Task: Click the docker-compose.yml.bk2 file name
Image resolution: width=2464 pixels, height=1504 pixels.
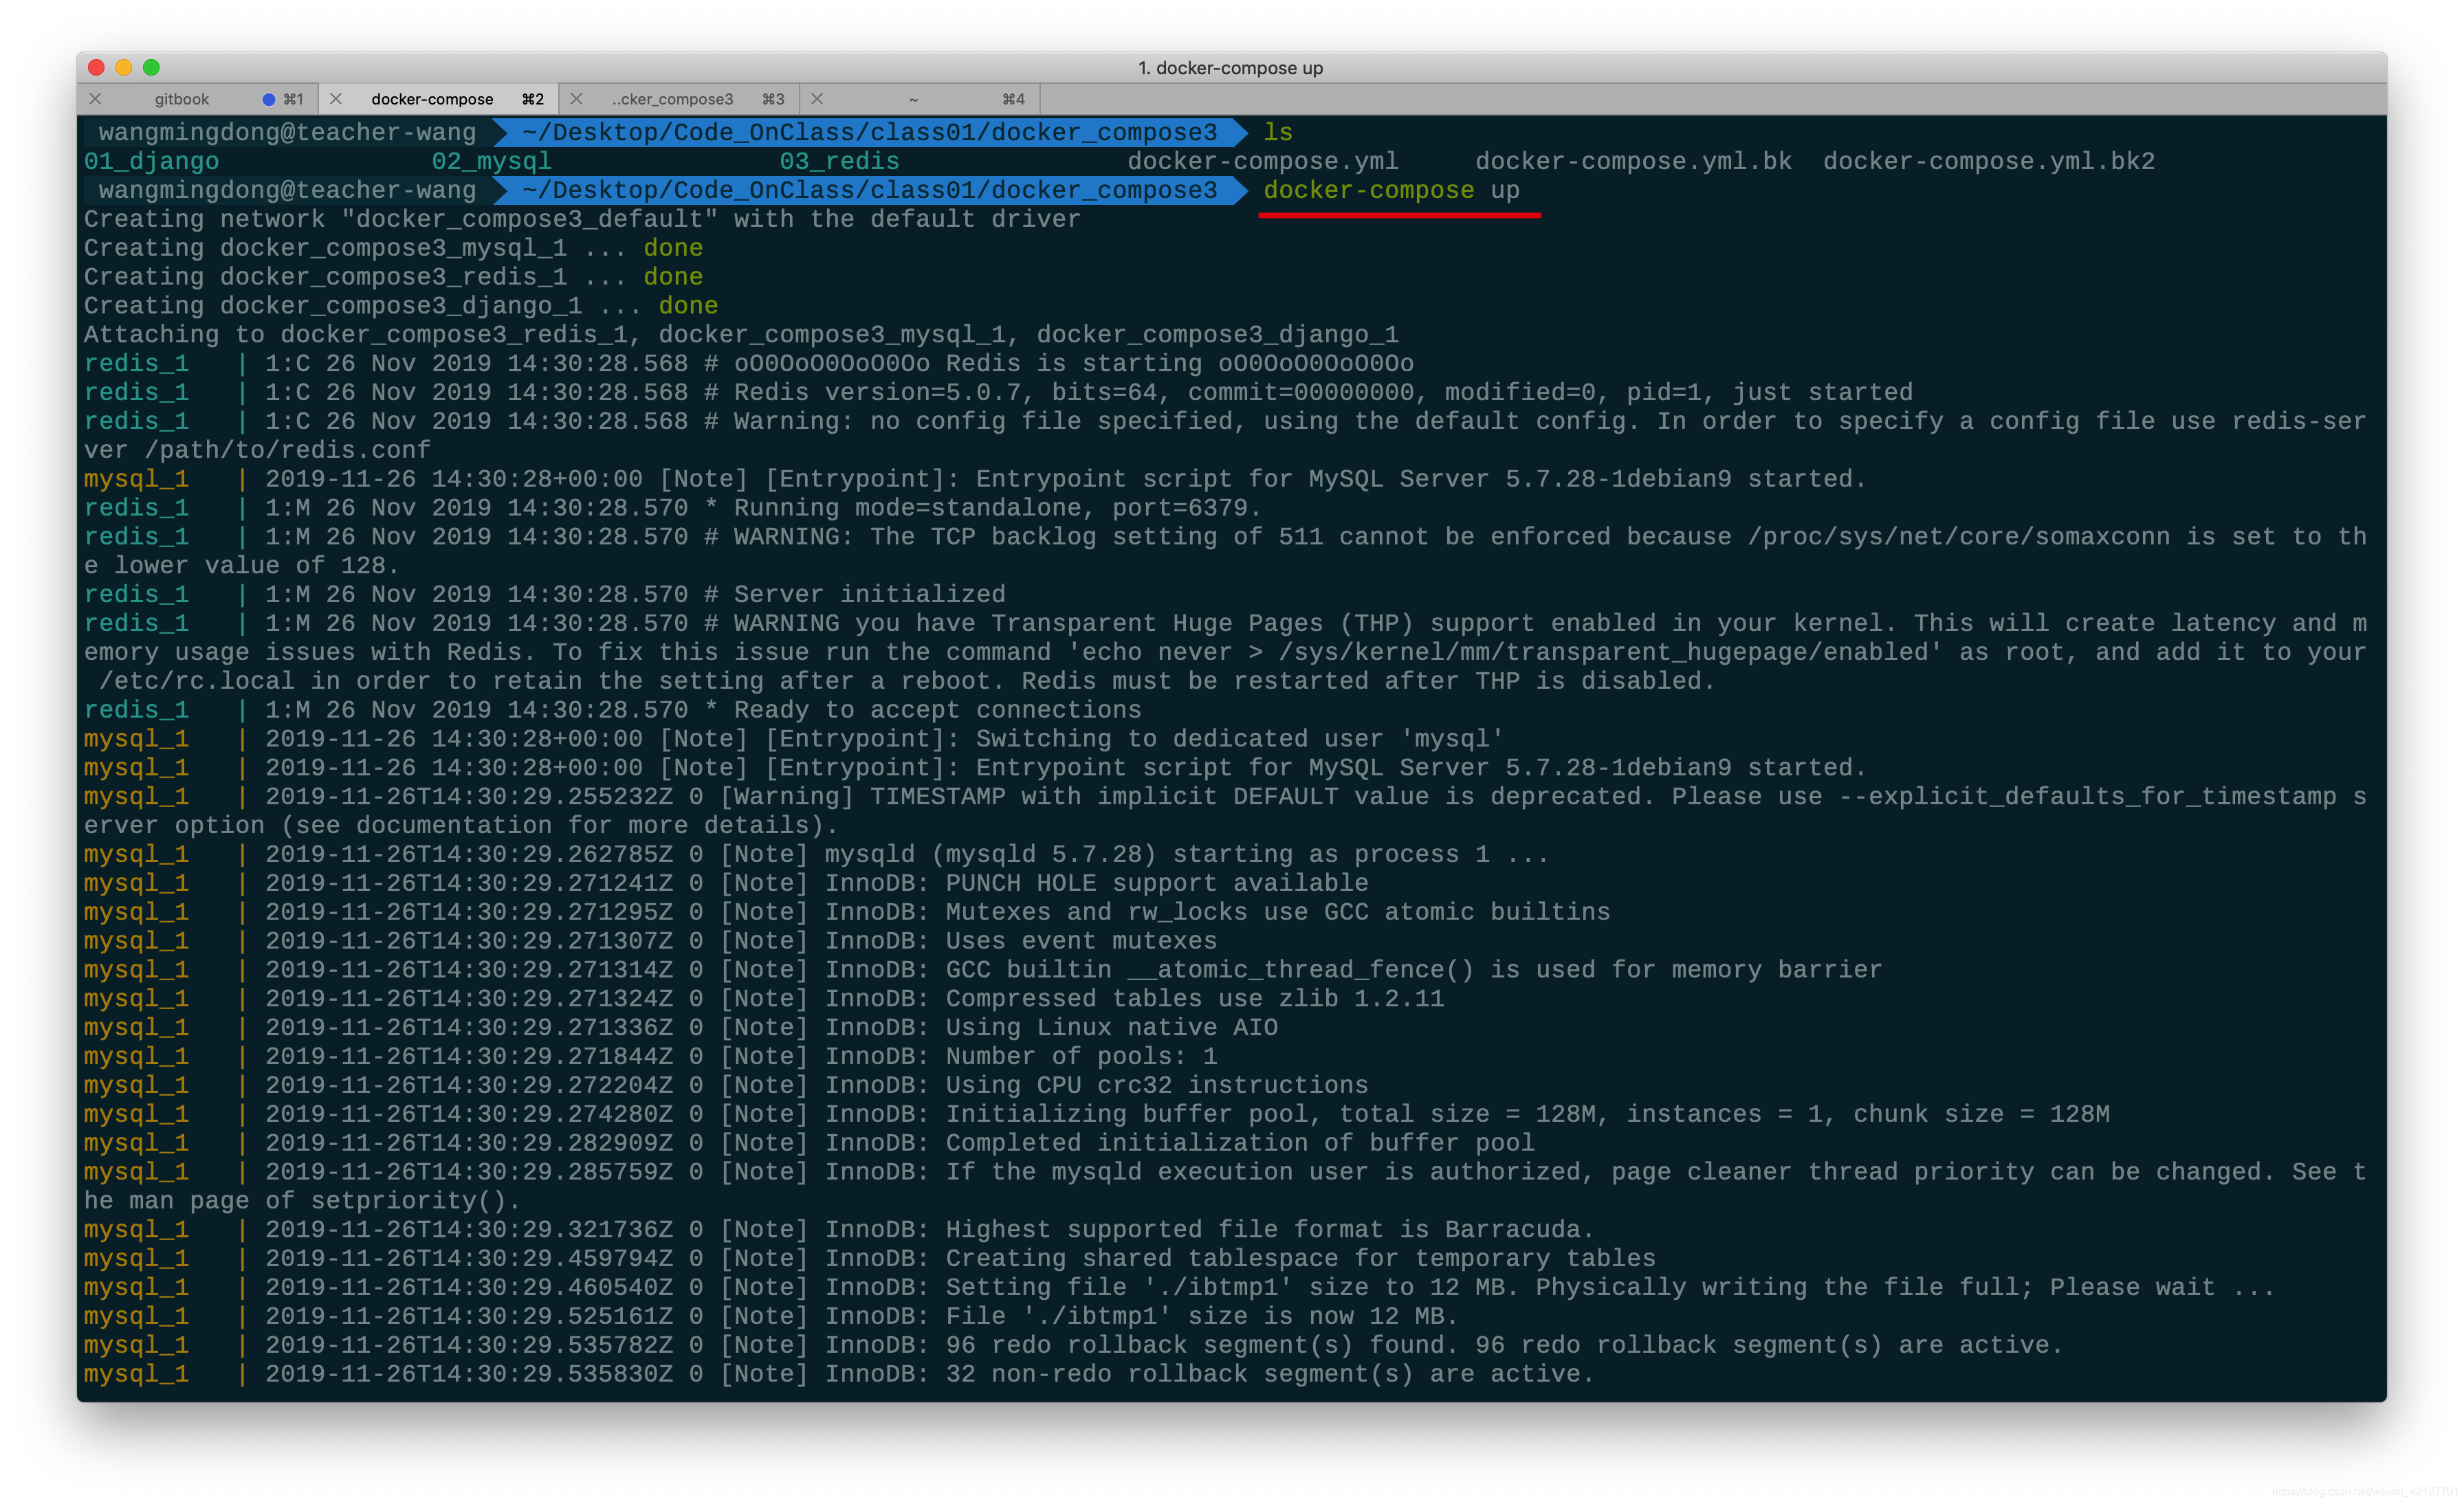Action: (1989, 161)
